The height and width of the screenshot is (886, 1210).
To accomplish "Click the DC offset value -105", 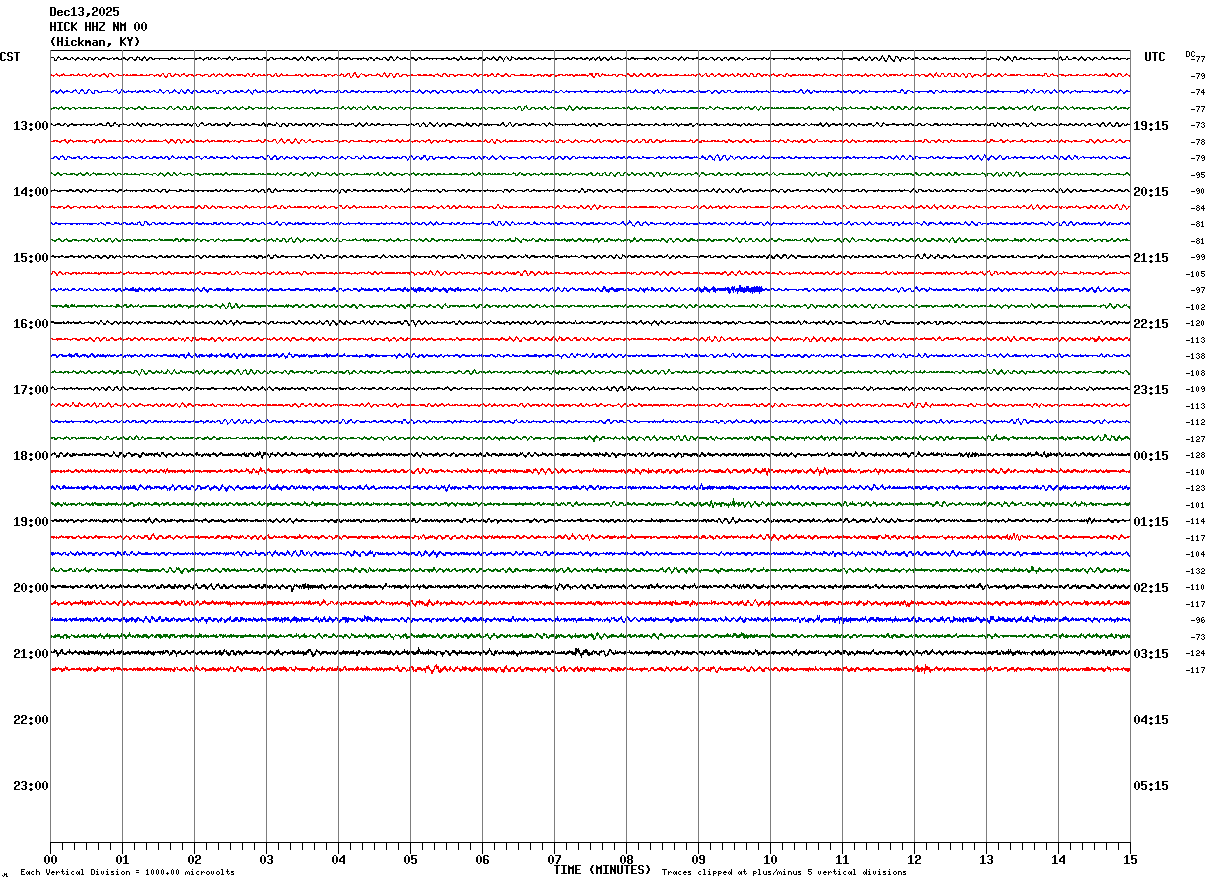I will coord(1195,274).
